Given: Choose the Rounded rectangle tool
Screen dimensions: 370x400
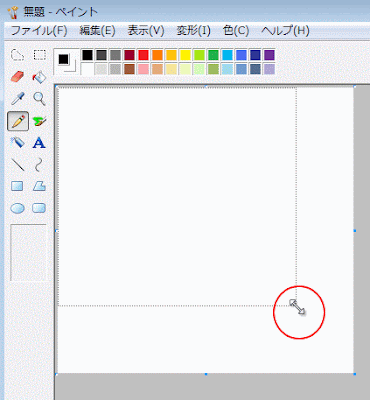Looking at the screenshot, I should coord(39,208).
